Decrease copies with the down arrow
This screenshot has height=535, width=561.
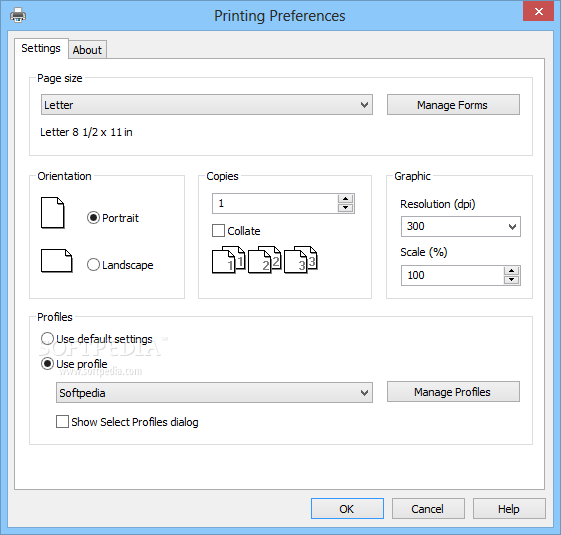345,208
